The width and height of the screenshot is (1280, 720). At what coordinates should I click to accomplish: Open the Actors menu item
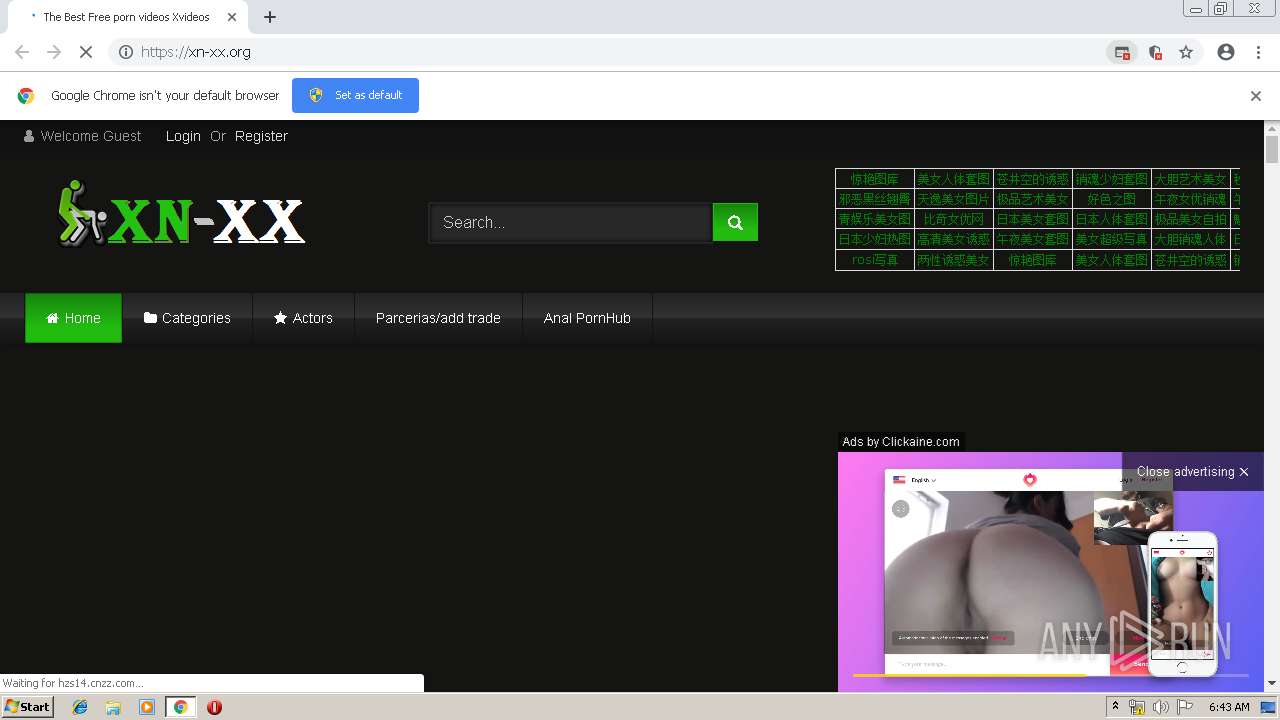point(303,318)
